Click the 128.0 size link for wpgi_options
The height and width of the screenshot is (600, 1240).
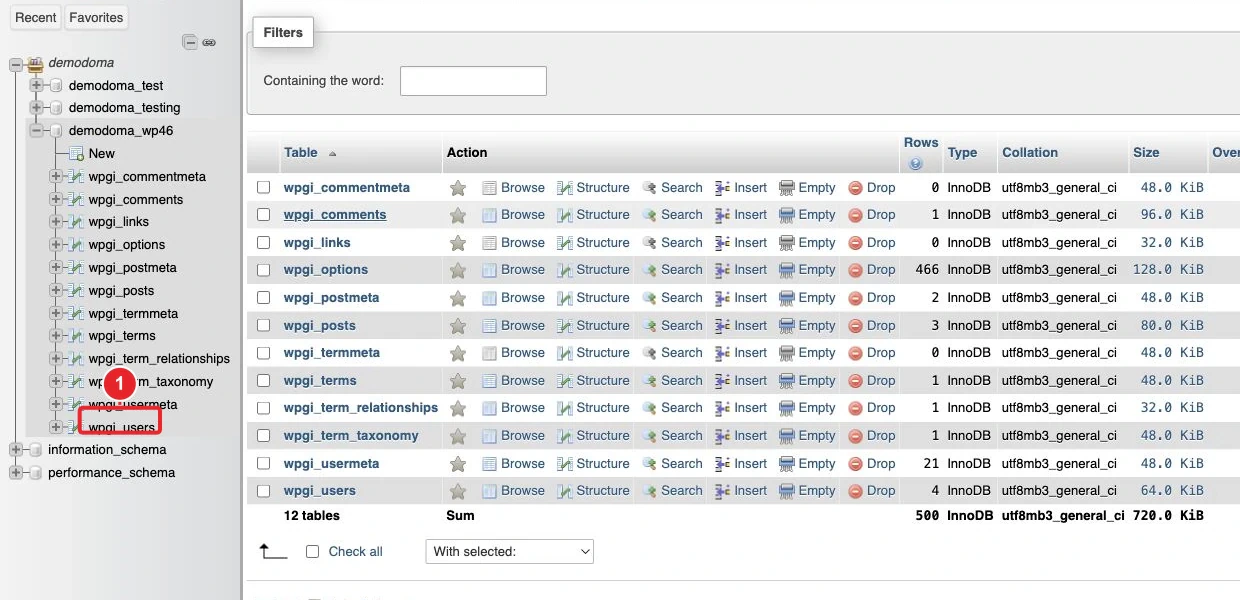point(1168,270)
